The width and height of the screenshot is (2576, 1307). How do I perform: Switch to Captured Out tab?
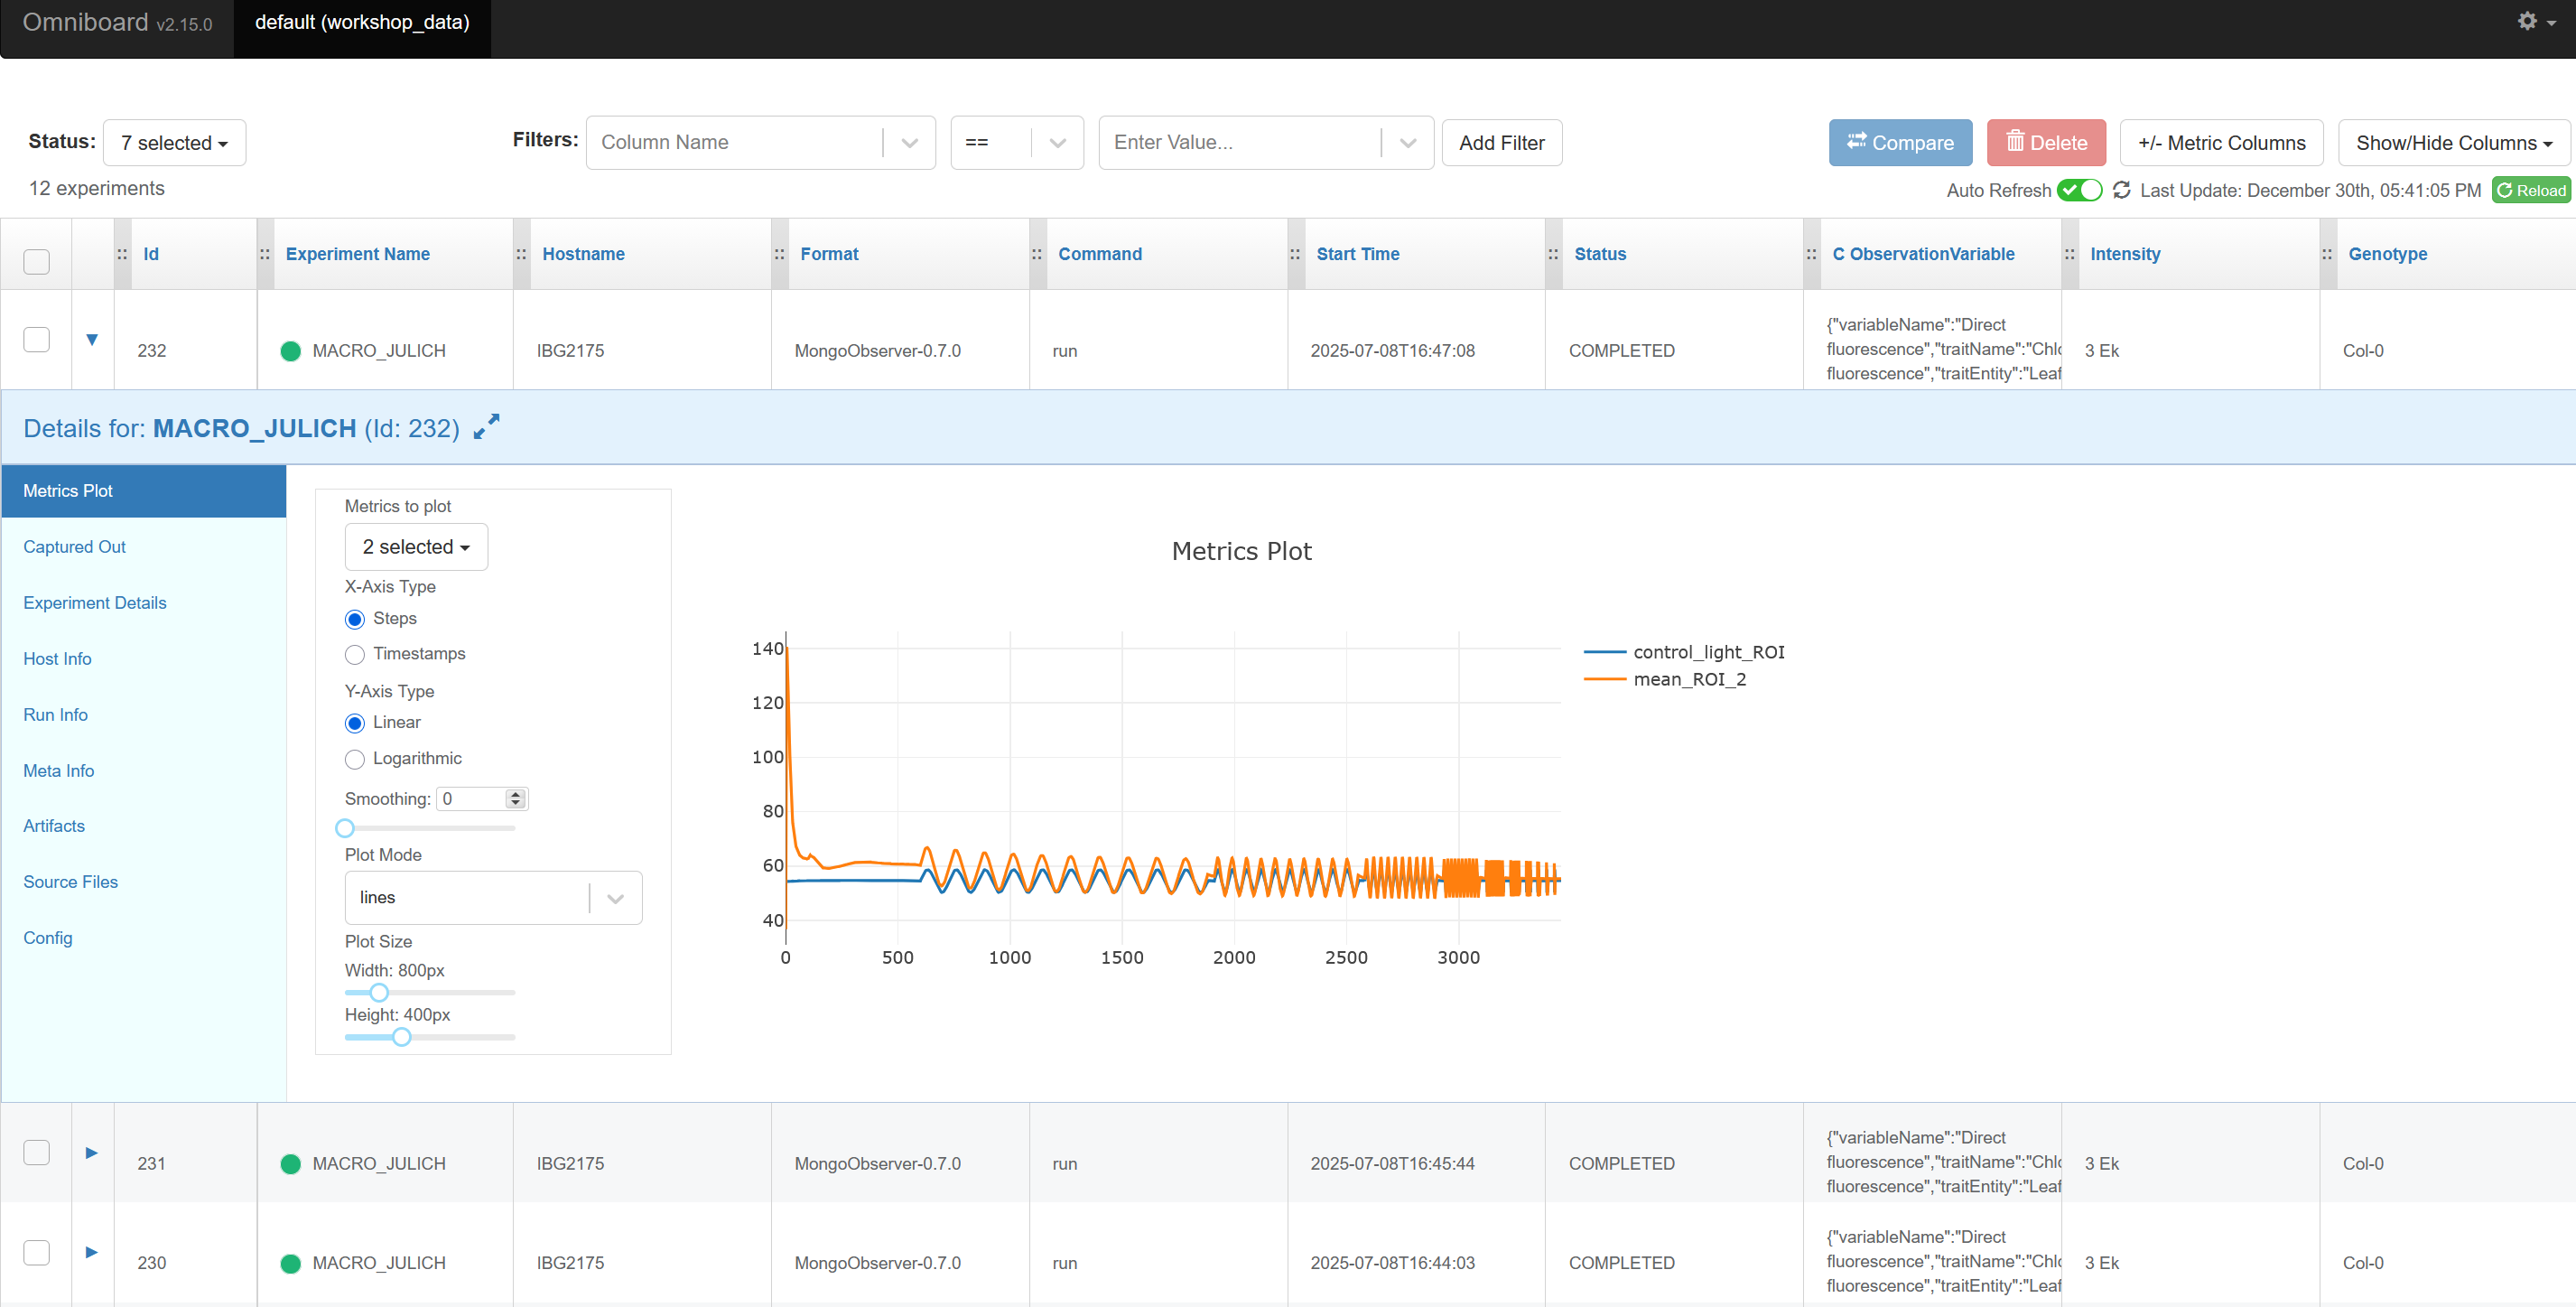click(75, 547)
